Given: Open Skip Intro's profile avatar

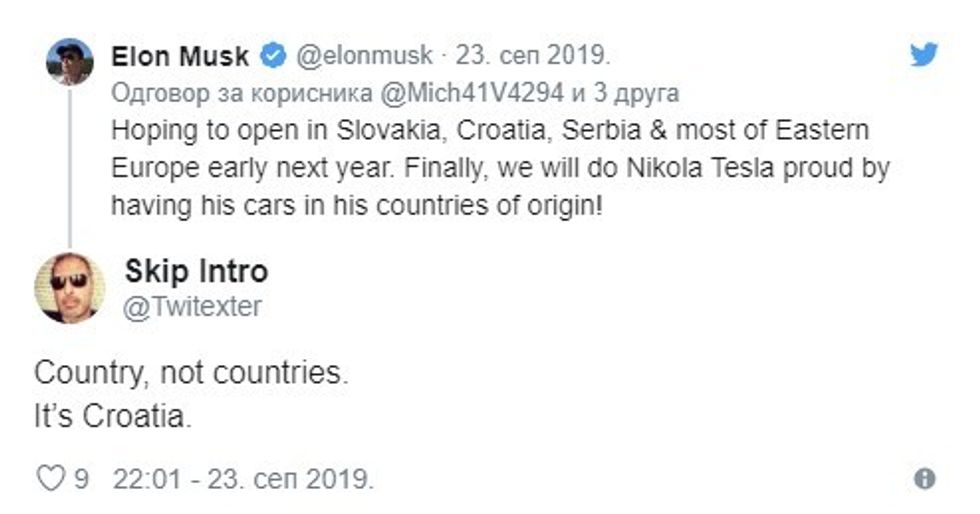Looking at the screenshot, I should (x=69, y=287).
